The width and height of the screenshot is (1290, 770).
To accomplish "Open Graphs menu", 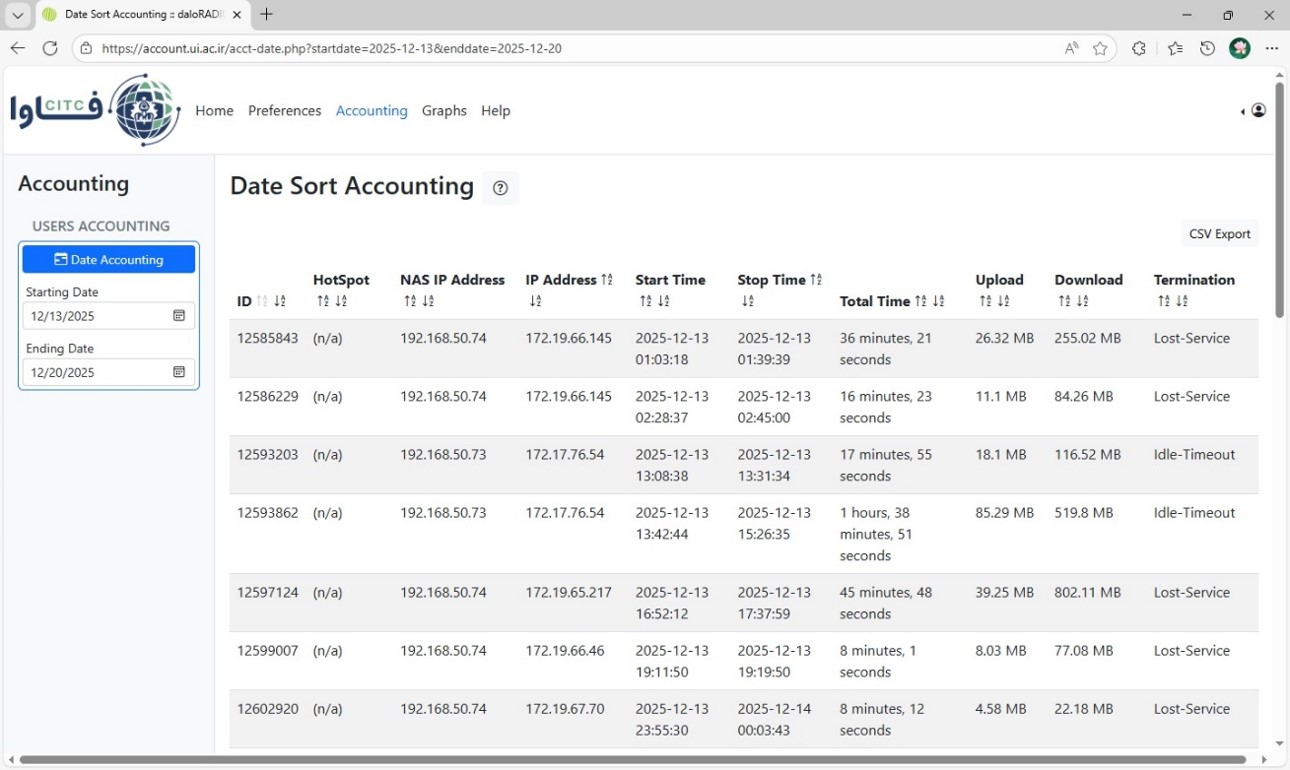I will tap(444, 111).
